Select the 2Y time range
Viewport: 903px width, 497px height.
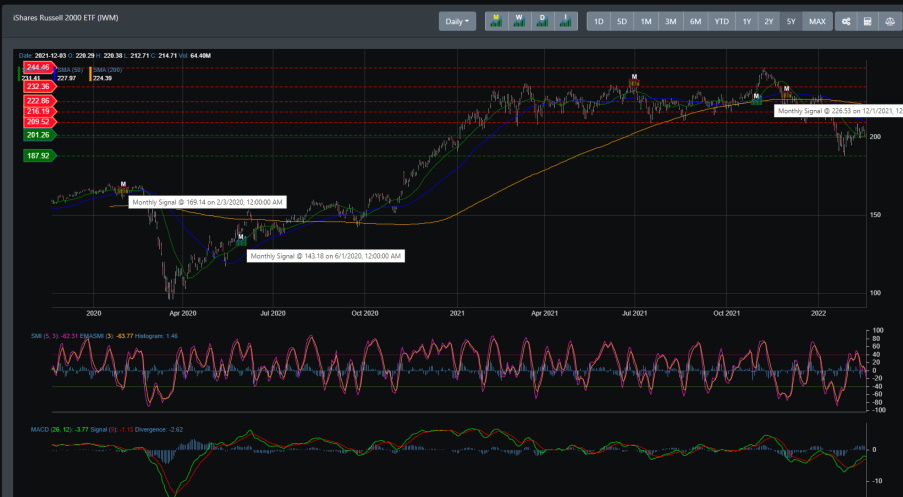tap(769, 21)
